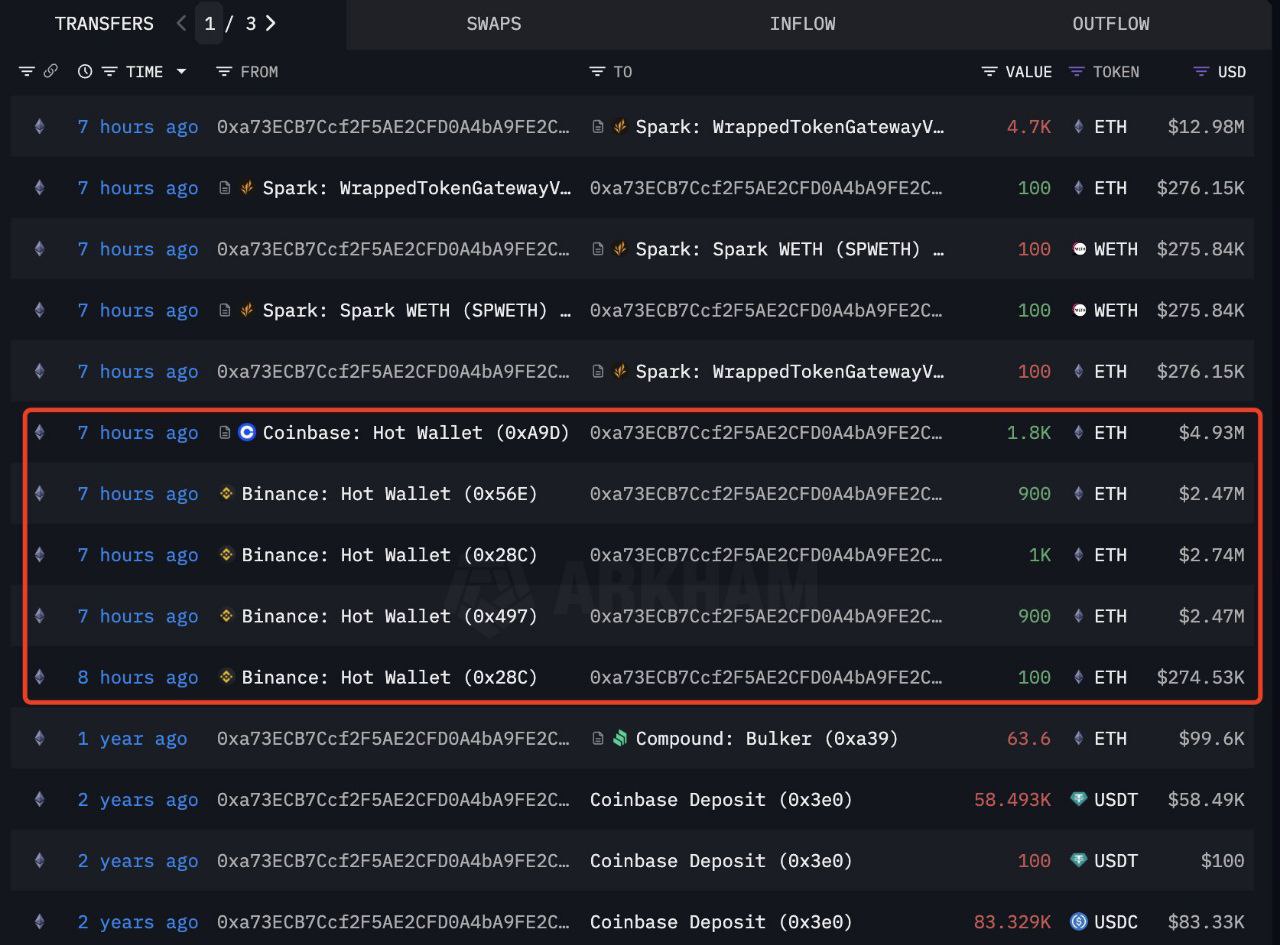Image resolution: width=1280 pixels, height=945 pixels.
Task: Click Ethereum chain icon in 1 year ago row
Action: click(40, 739)
